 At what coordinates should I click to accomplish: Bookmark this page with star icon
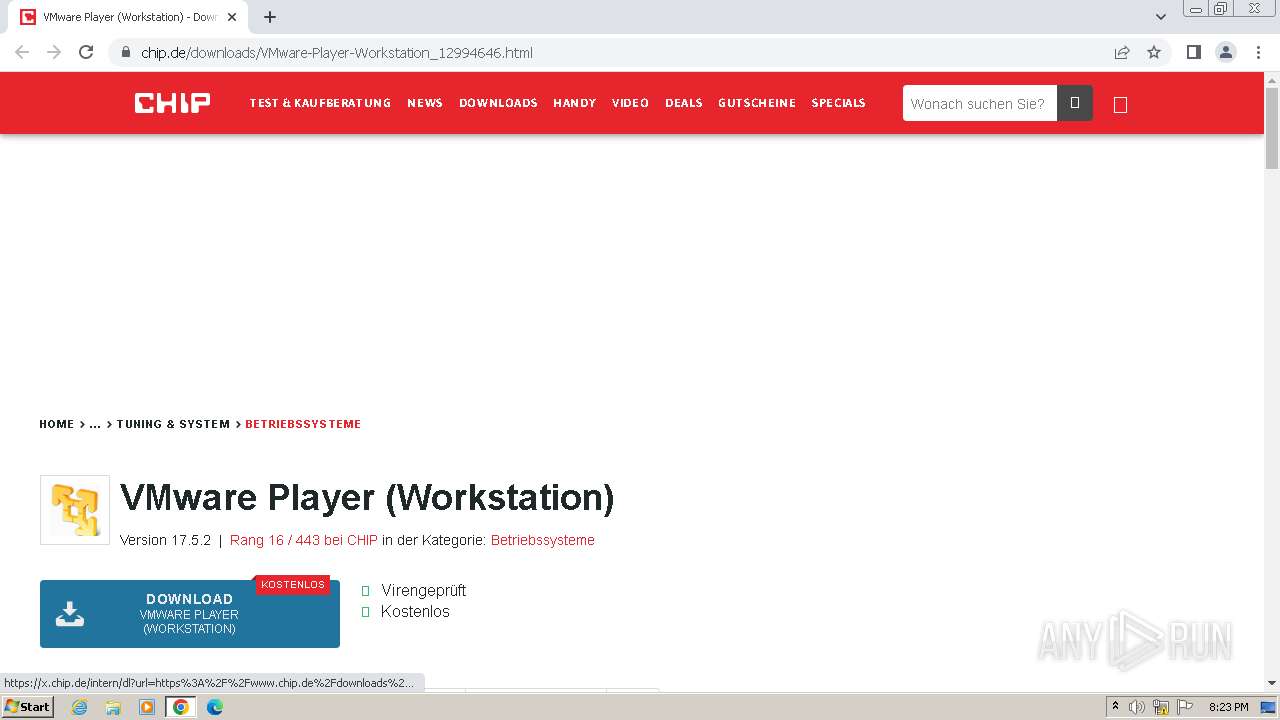1154,52
